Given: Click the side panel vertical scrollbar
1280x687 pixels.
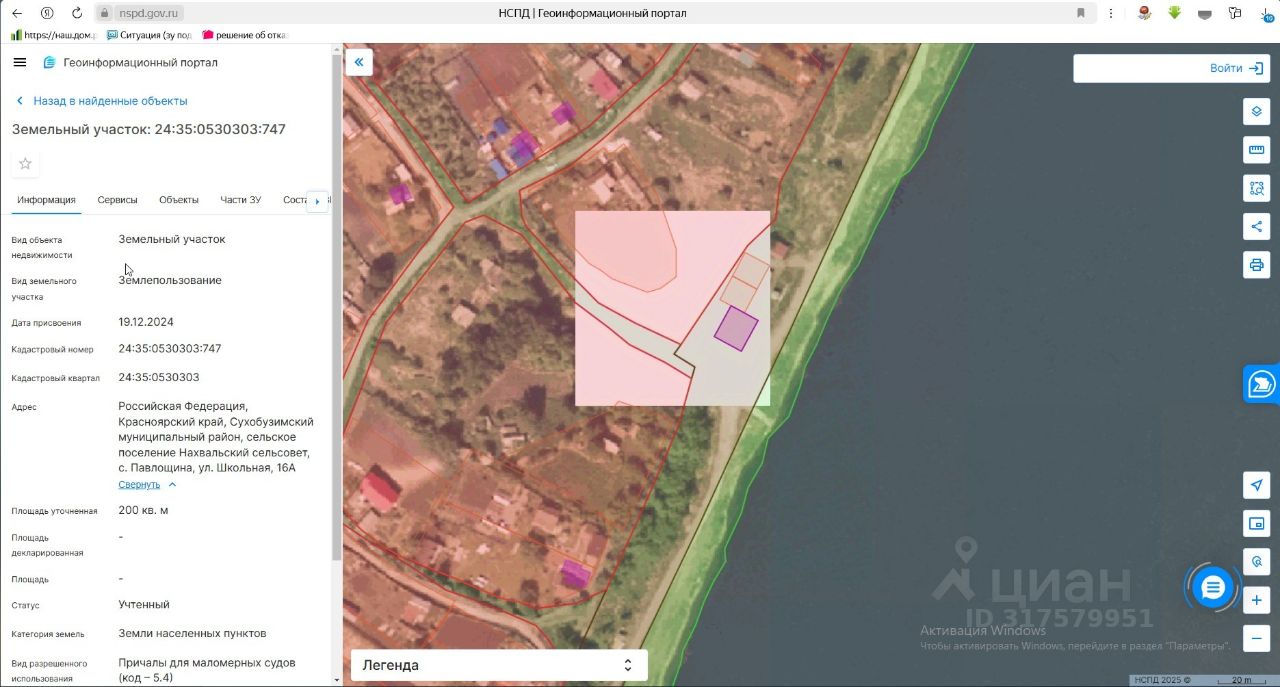Looking at the screenshot, I should [x=336, y=310].
